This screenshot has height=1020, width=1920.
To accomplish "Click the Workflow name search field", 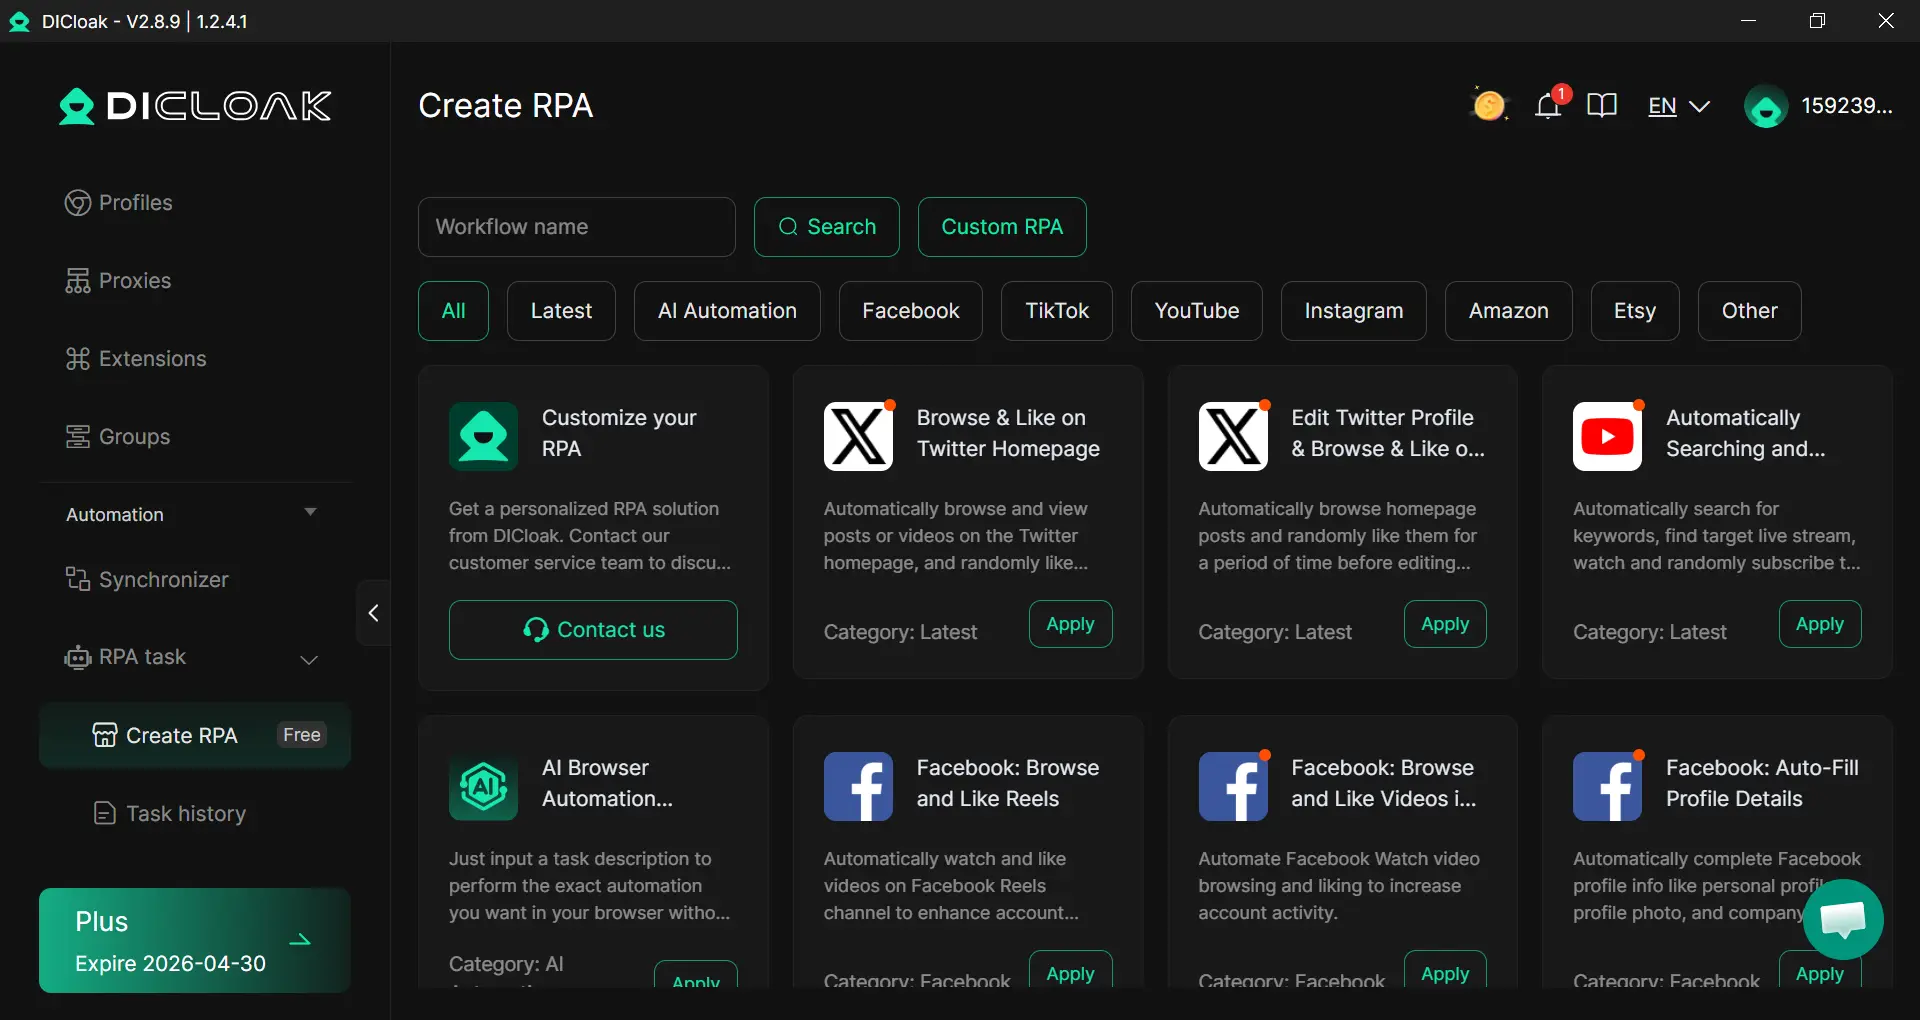I will [576, 227].
